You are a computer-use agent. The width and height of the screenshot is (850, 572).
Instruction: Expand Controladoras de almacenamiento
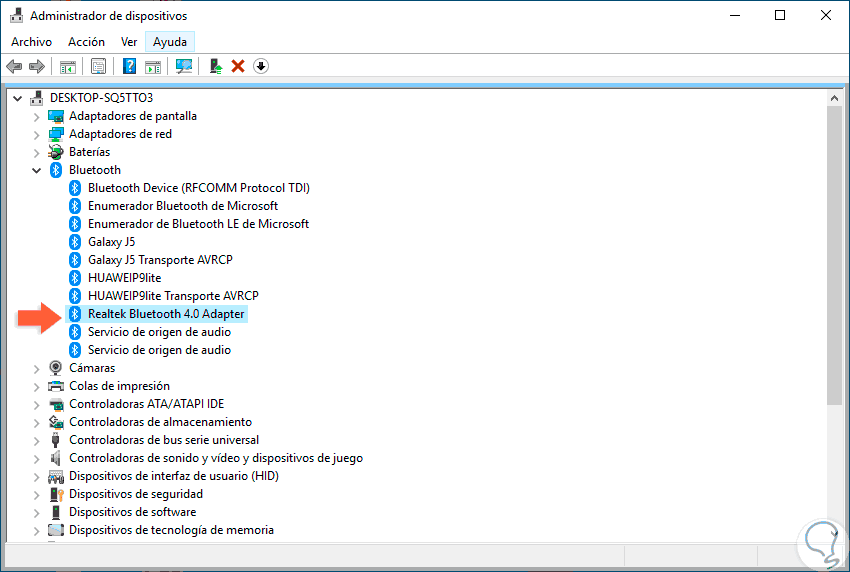coord(36,422)
